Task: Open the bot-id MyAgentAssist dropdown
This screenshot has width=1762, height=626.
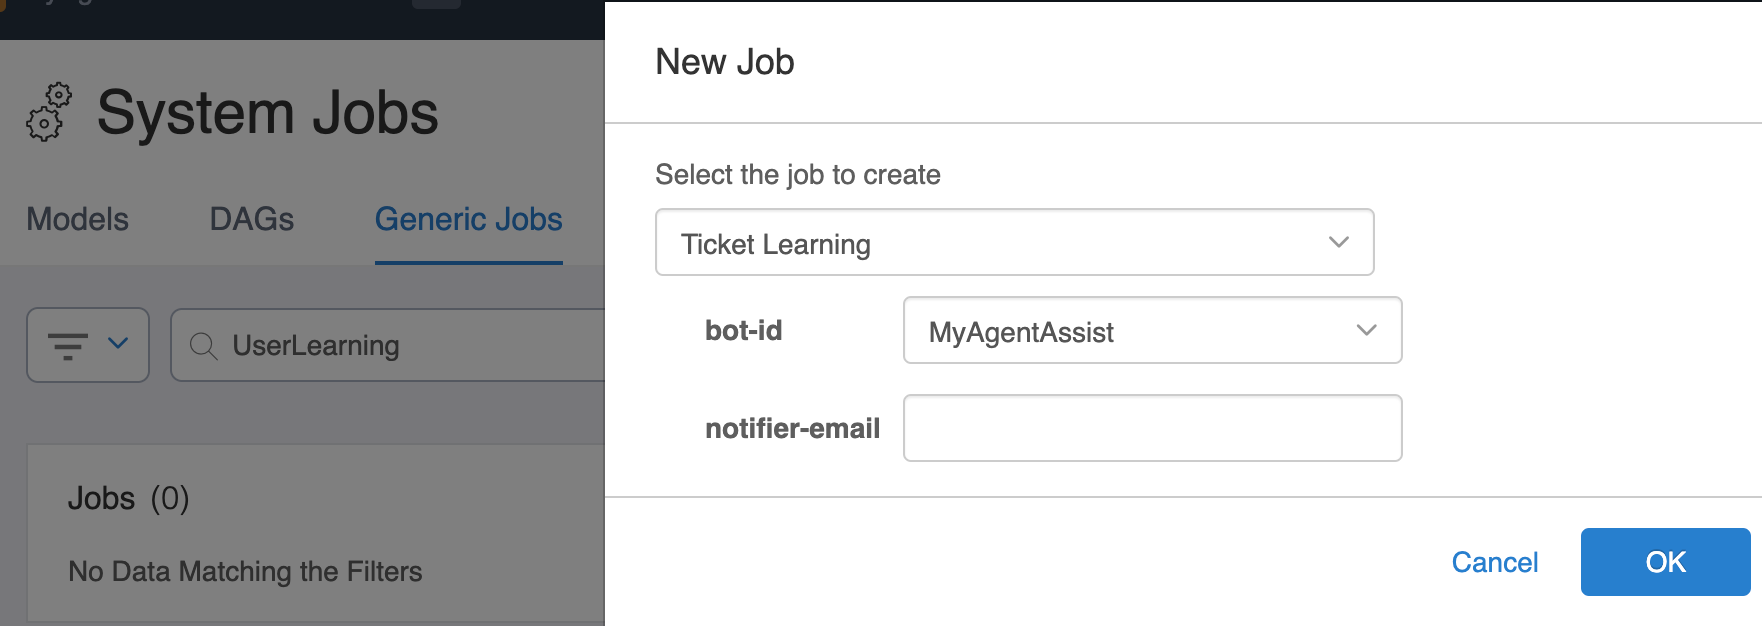Action: tap(1152, 330)
